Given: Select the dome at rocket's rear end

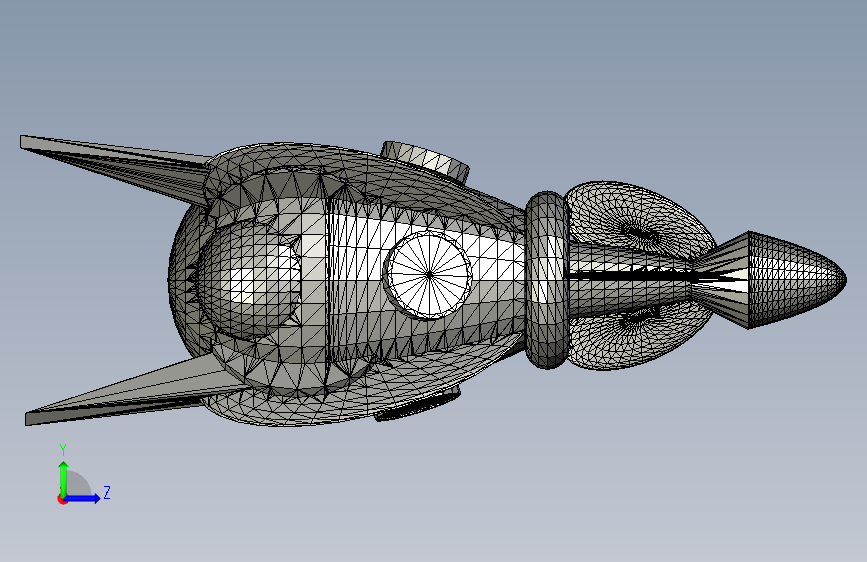Looking at the screenshot, I should click(x=249, y=278).
